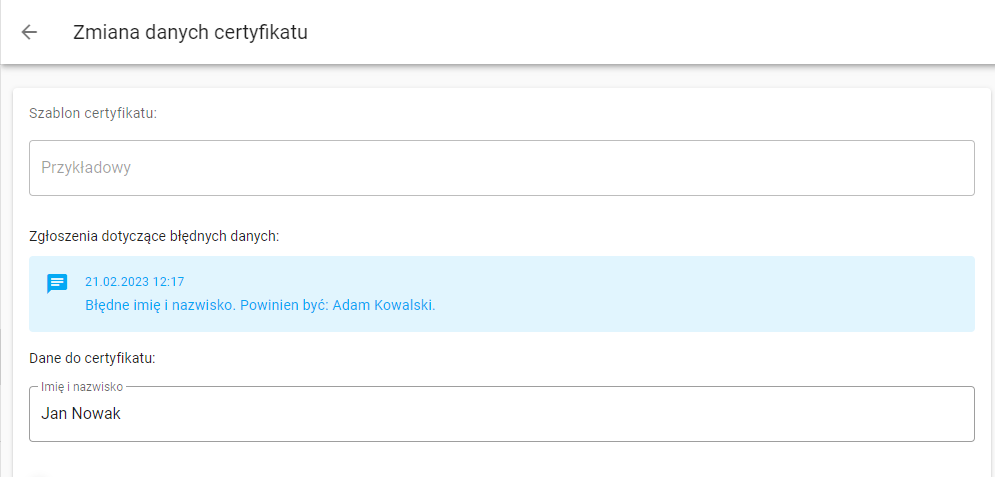Image resolution: width=995 pixels, height=477 pixels.
Task: Click the Szablon certyfikatu label
Action: point(93,114)
